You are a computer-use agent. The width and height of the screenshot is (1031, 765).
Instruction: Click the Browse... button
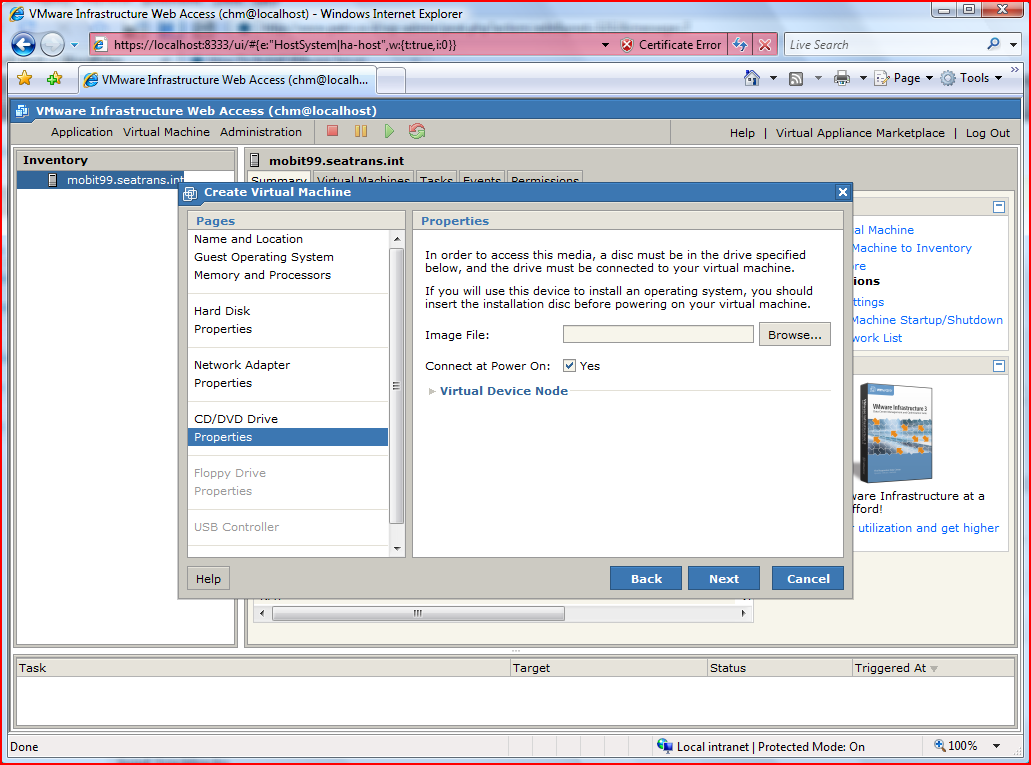[x=794, y=334]
